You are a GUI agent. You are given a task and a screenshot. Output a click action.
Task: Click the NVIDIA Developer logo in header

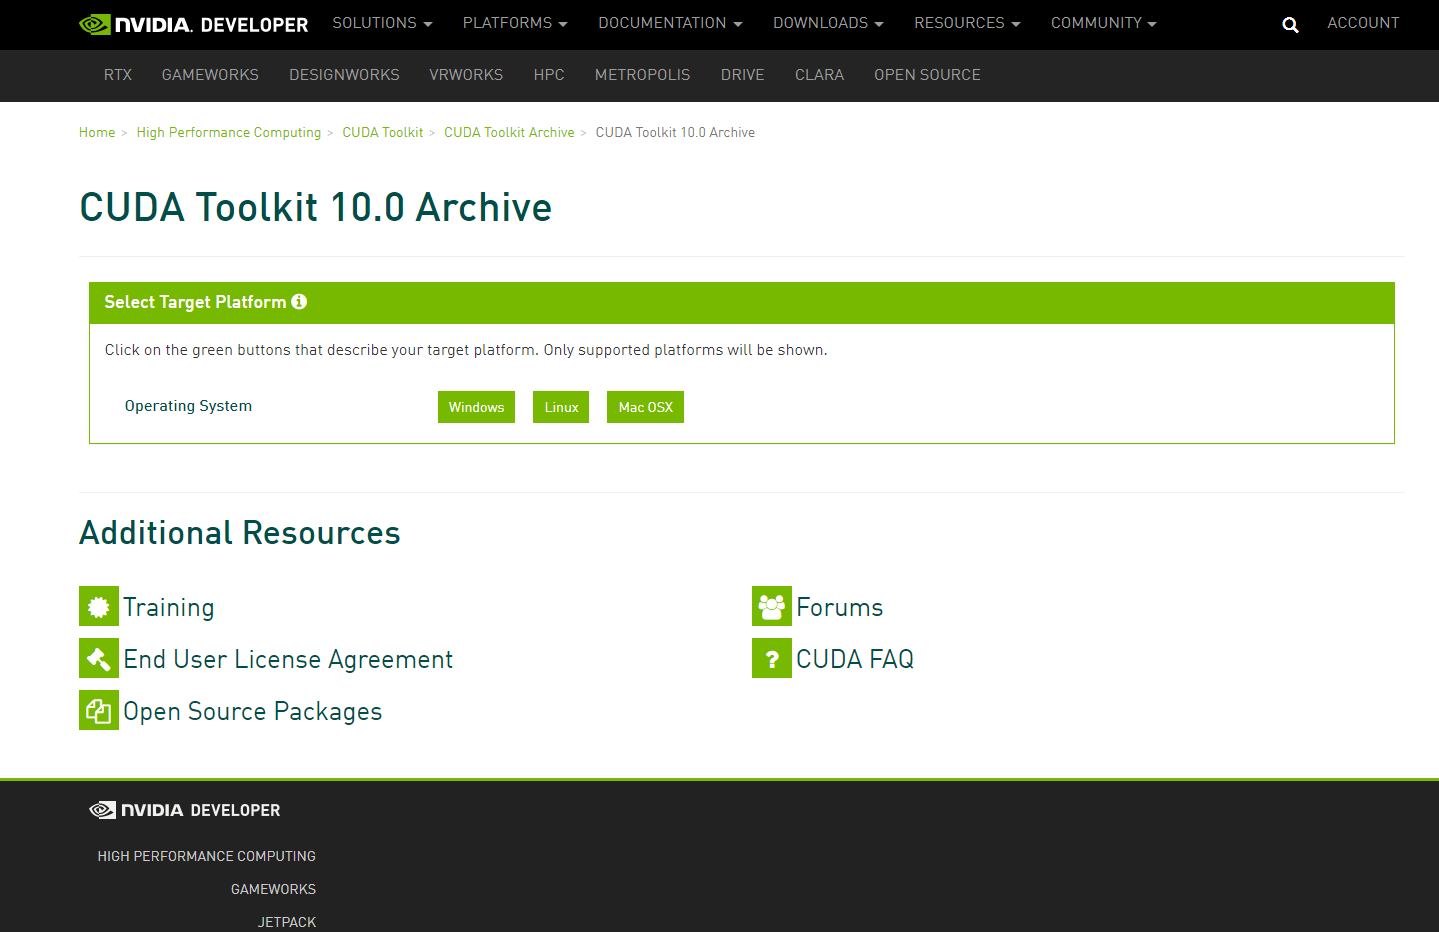pos(194,24)
